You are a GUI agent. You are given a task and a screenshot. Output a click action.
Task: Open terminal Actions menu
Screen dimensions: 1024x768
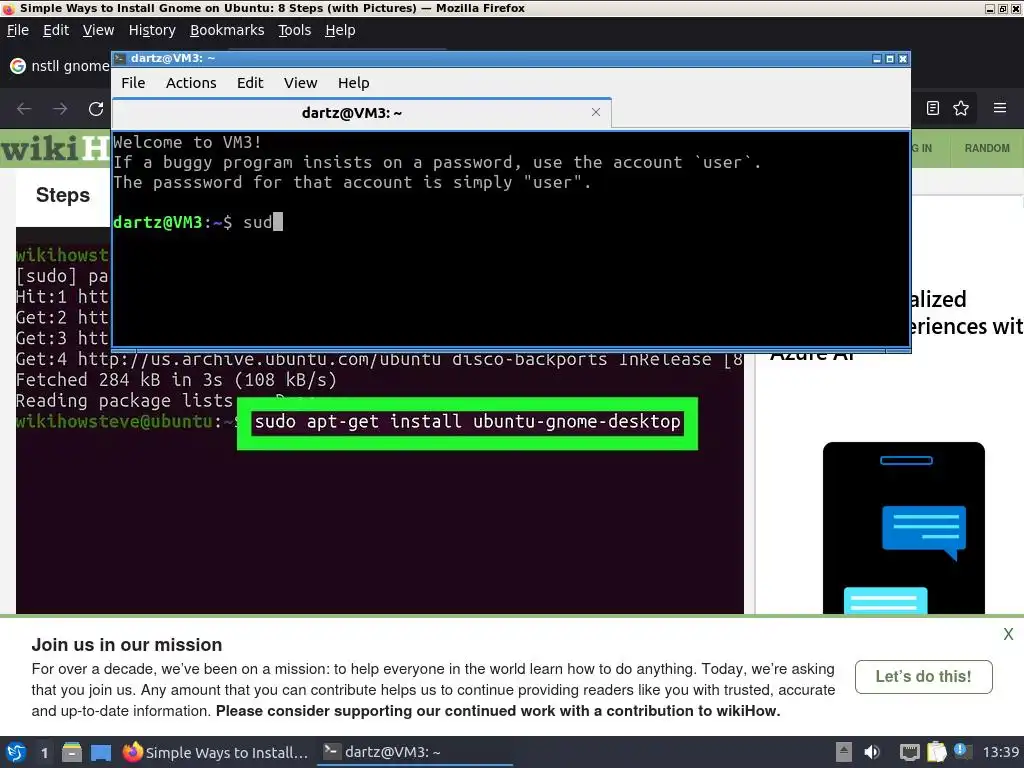click(x=191, y=83)
